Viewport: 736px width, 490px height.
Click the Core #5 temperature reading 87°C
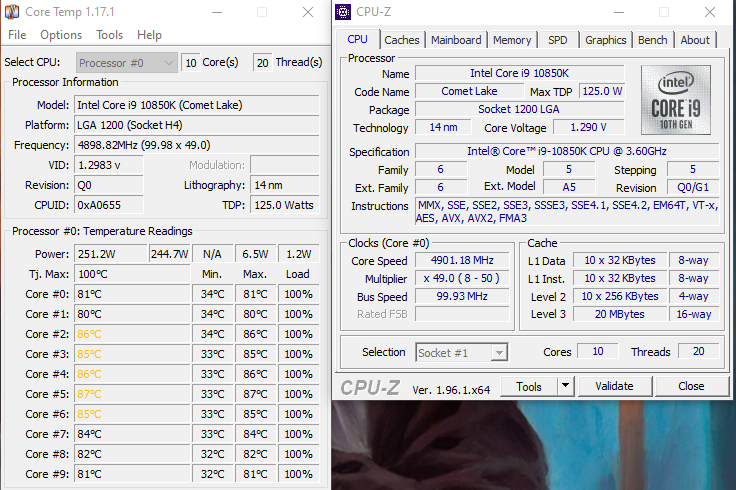132,394
